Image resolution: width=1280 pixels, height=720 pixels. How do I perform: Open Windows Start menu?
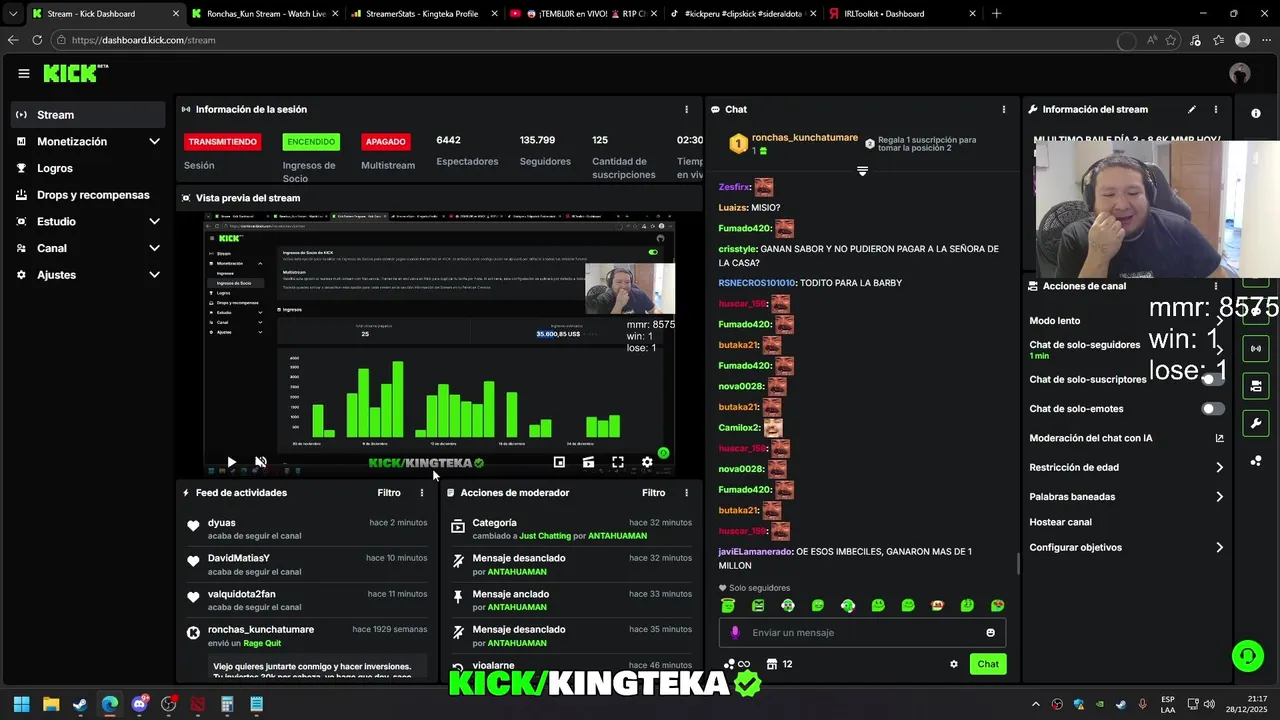pyautogui.click(x=21, y=704)
